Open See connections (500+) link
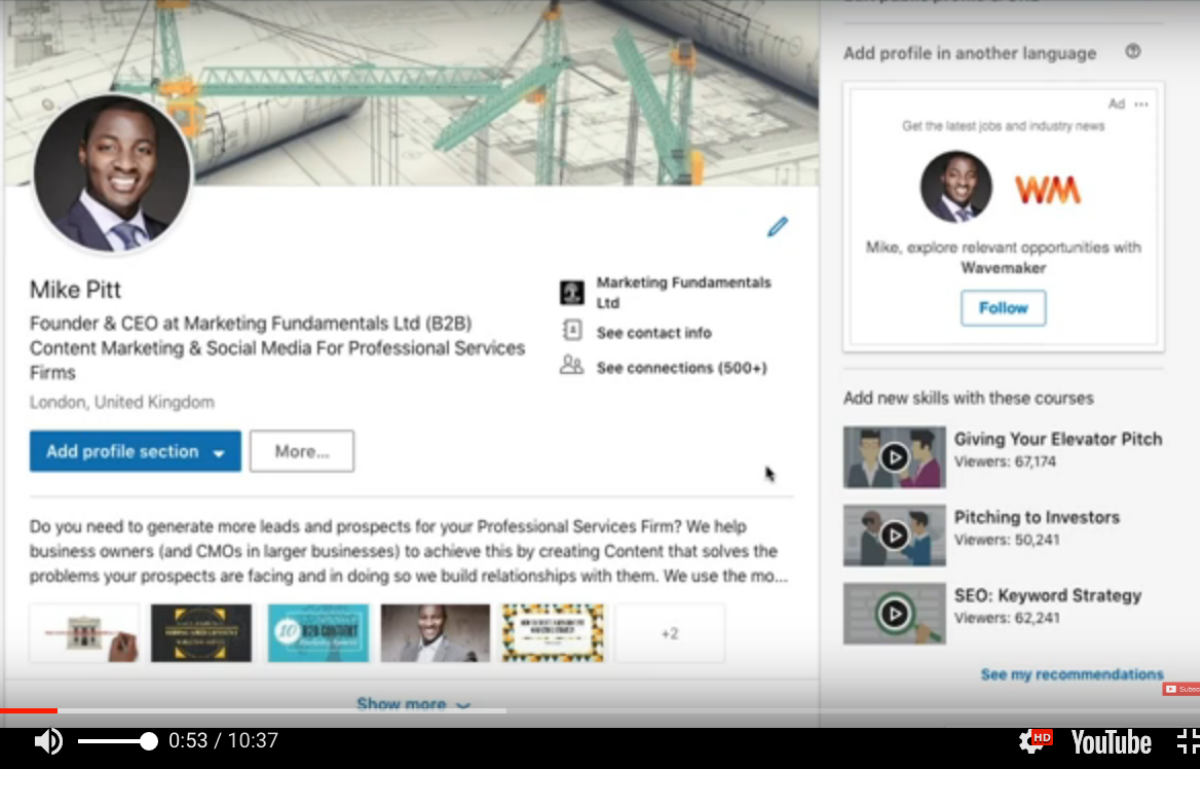This screenshot has height=800, width=1200. click(681, 368)
